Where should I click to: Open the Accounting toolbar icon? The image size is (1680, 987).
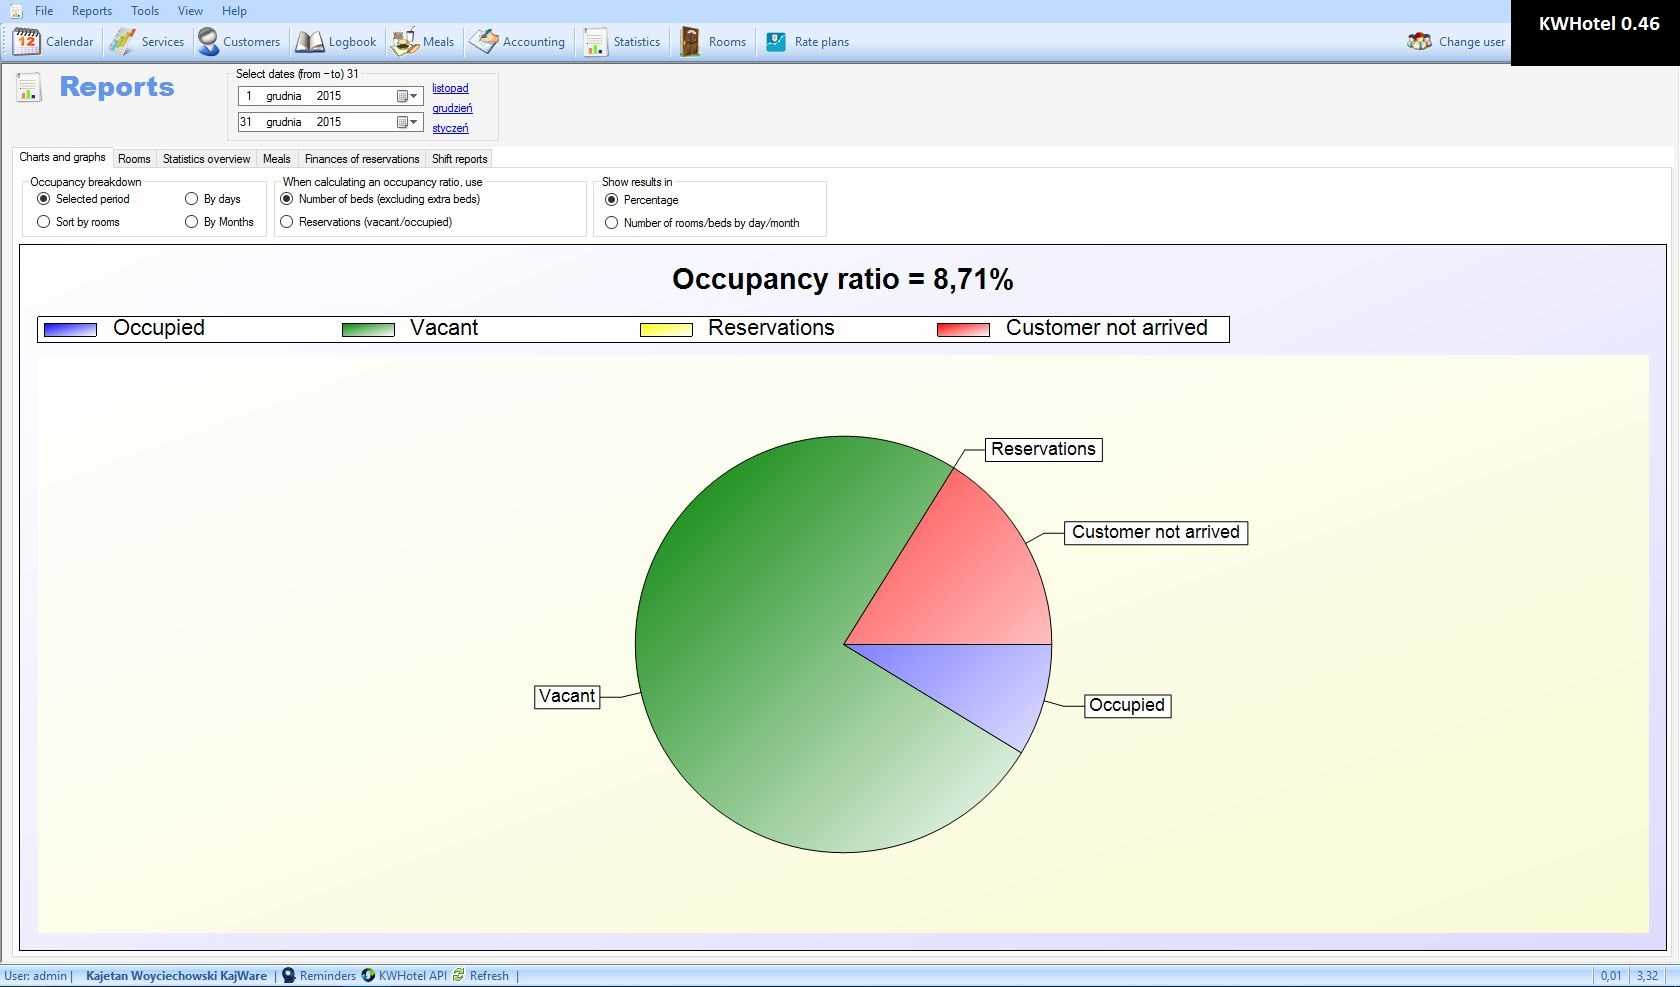484,42
